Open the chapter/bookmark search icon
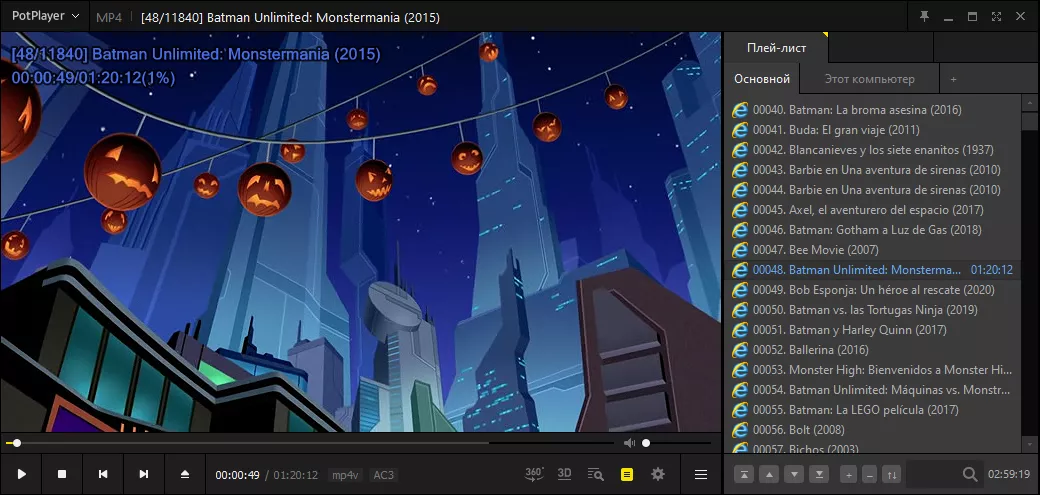 click(x=596, y=474)
